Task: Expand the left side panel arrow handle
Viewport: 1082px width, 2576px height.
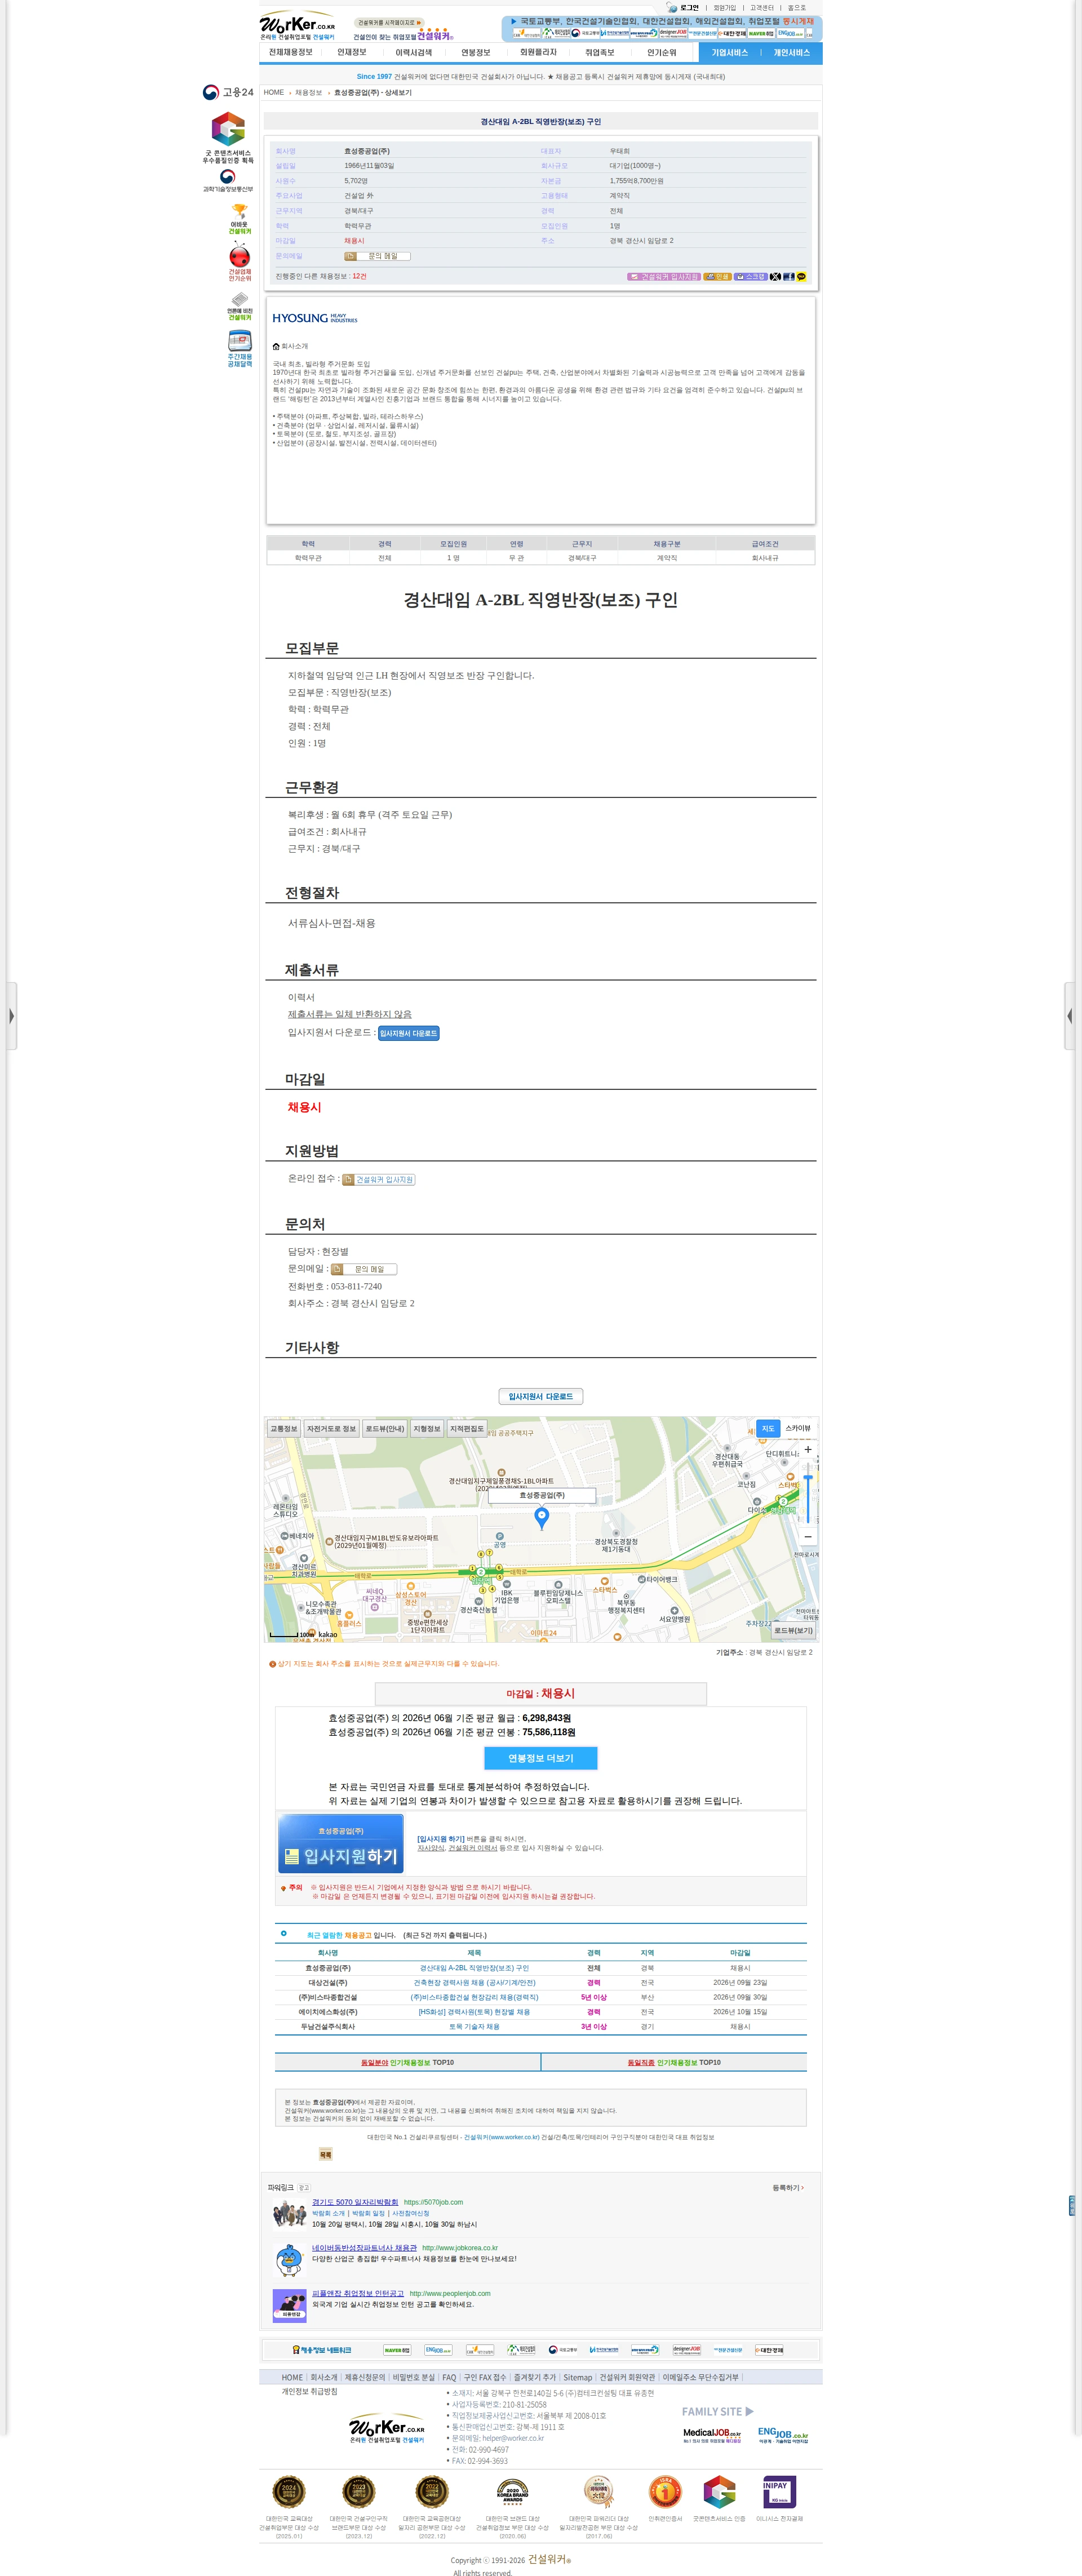Action: pyautogui.click(x=11, y=1016)
